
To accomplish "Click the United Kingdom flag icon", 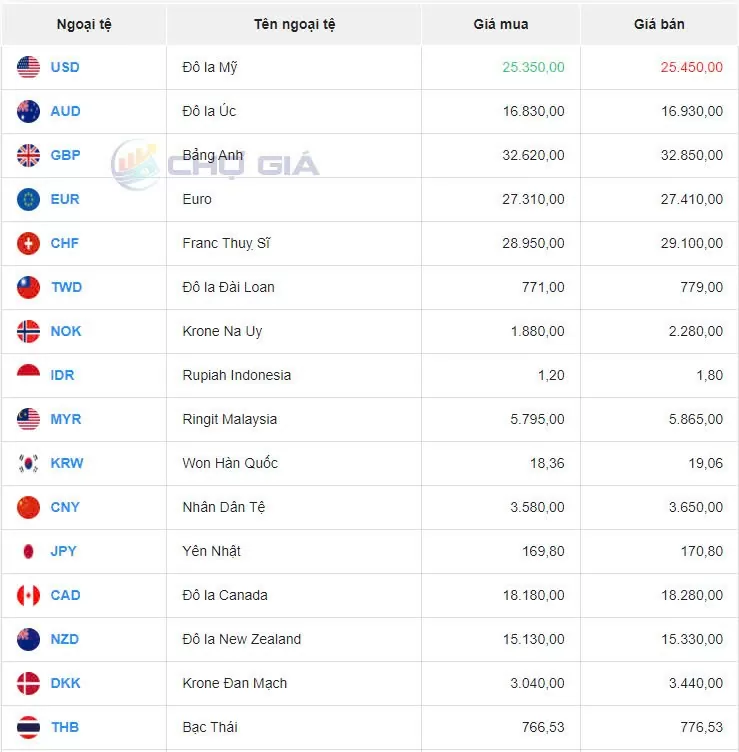I will click(28, 156).
